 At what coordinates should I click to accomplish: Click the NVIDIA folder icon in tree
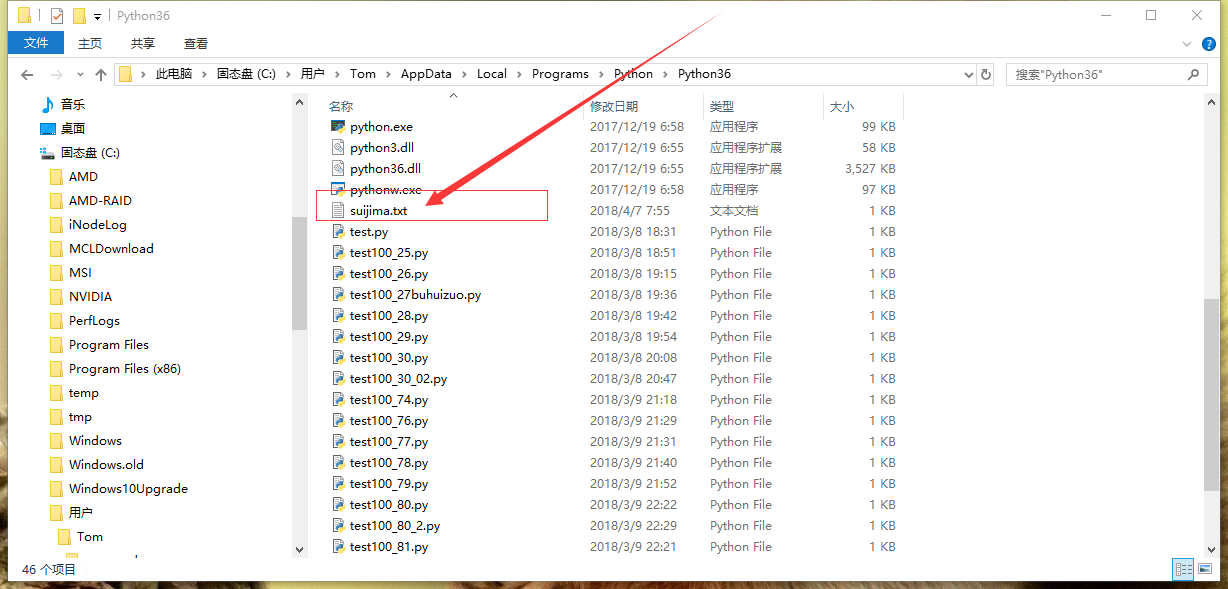coord(56,297)
